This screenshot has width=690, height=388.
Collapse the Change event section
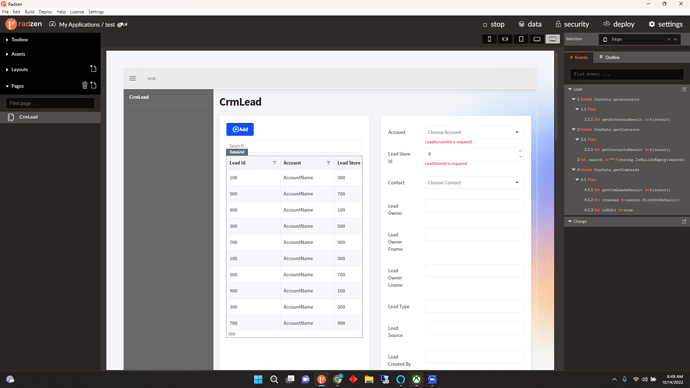570,222
